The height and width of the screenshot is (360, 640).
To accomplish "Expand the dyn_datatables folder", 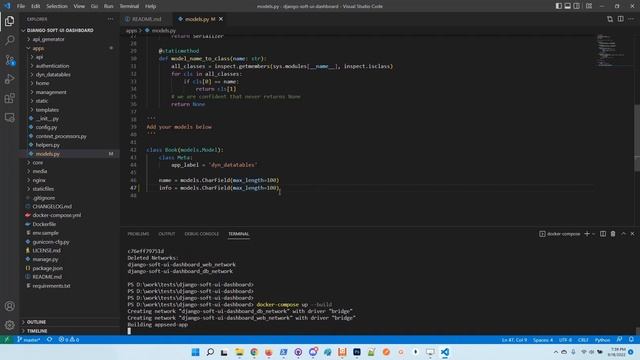I will (53, 75).
